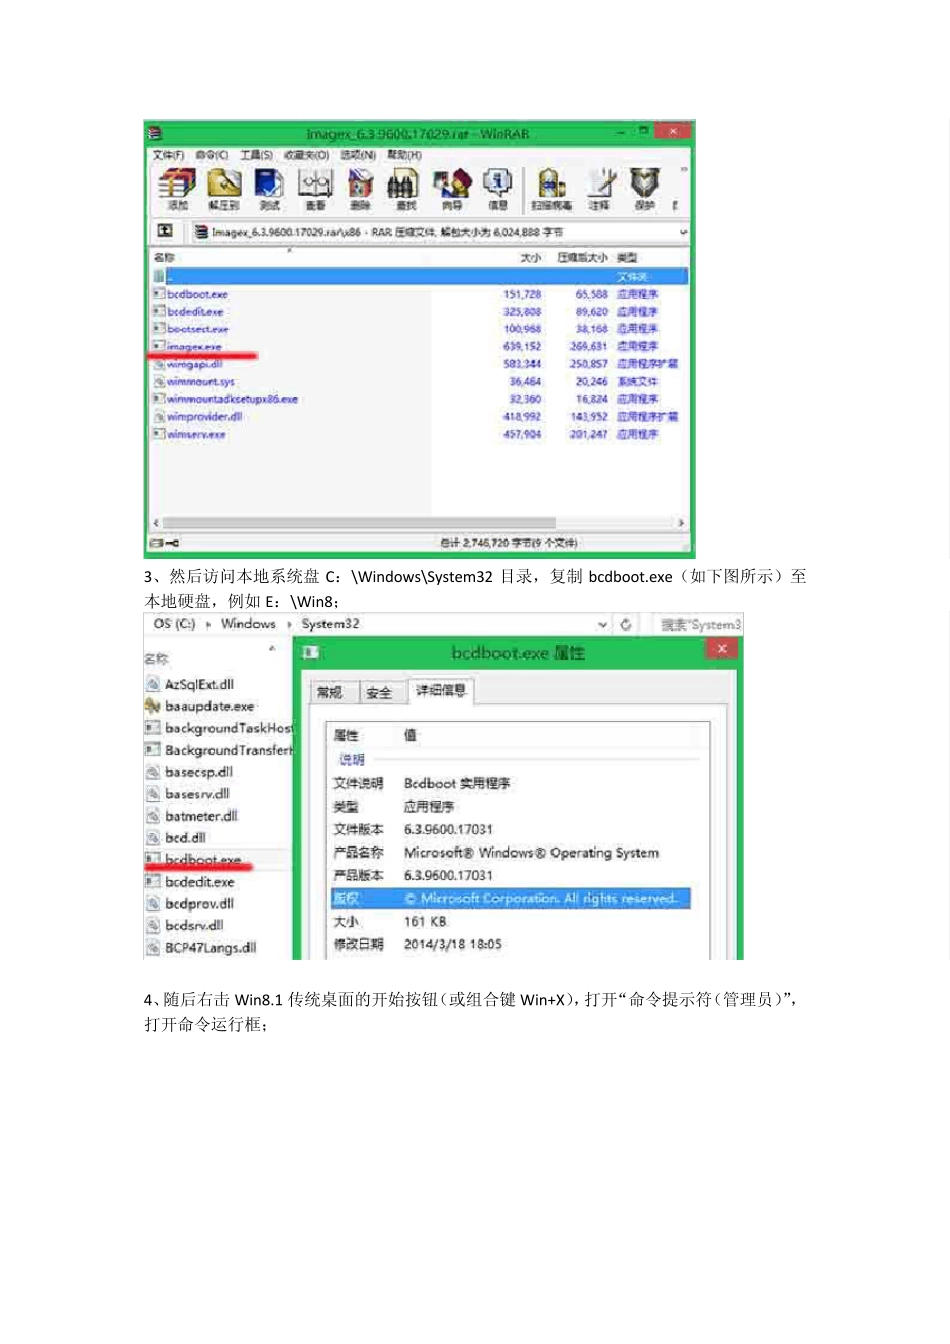Sort WinRAR list by Size (大小) column
The image size is (950, 1344).
(x=530, y=257)
